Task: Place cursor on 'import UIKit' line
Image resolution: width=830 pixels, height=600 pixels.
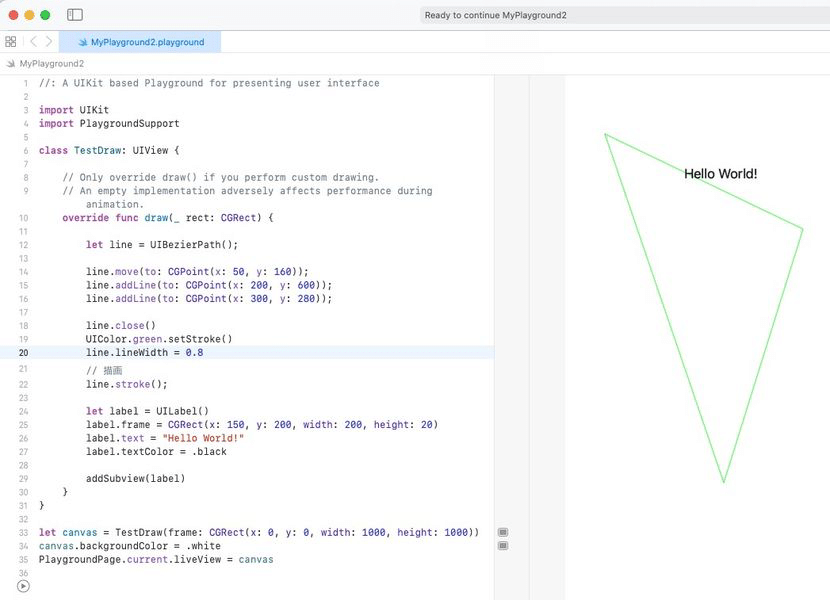Action: tap(74, 110)
